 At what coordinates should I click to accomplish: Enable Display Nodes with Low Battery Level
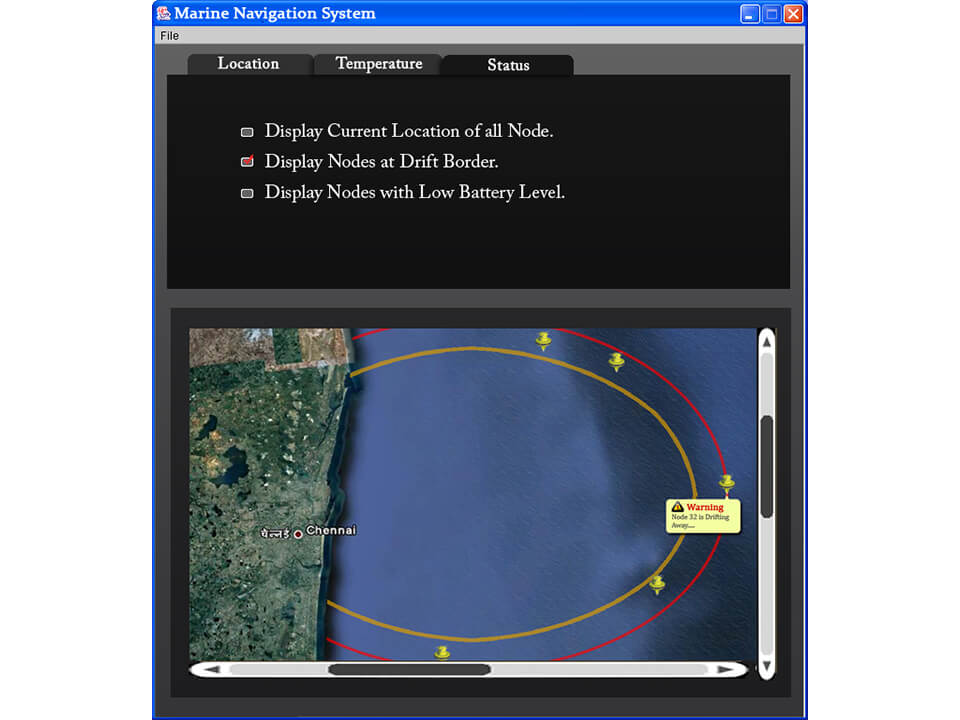247,193
